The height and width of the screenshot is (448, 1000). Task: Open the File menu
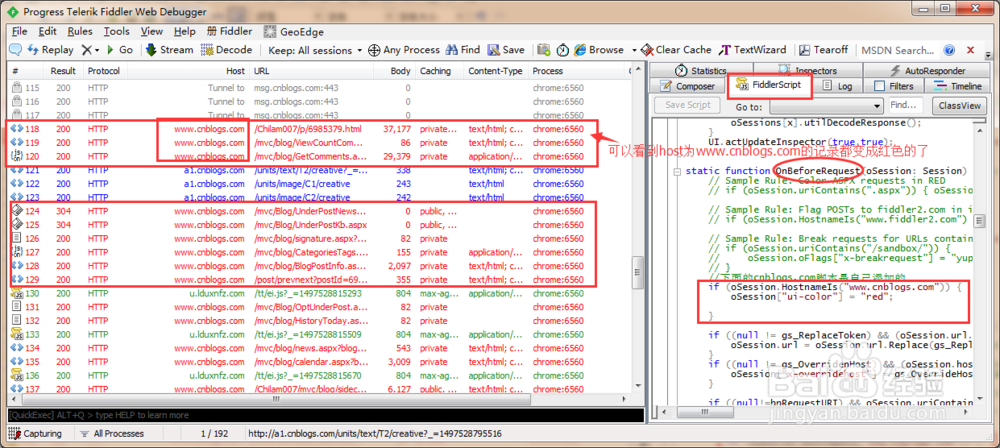click(x=19, y=31)
